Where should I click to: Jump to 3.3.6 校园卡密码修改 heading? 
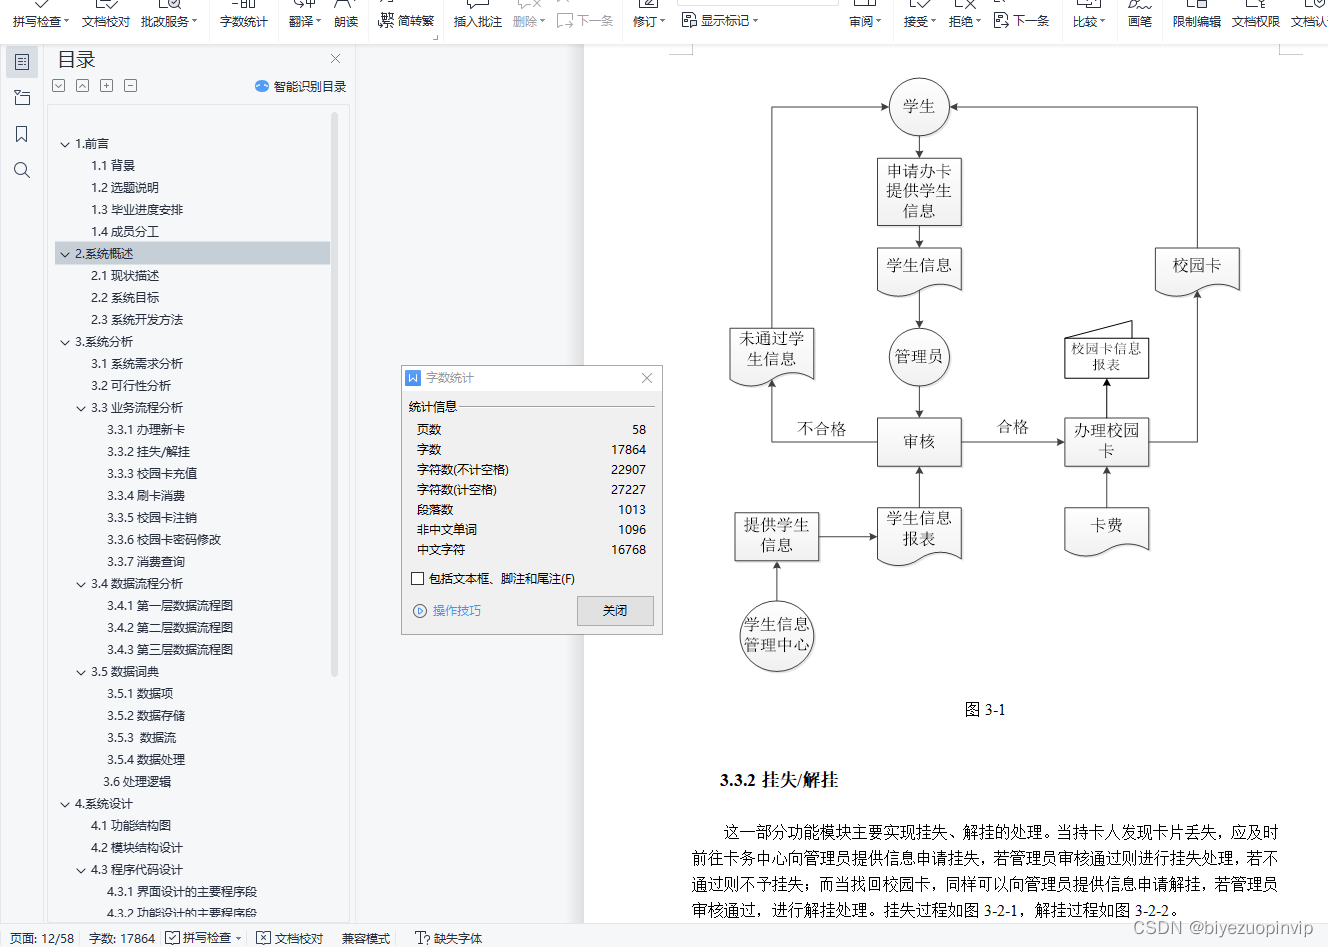click(164, 540)
